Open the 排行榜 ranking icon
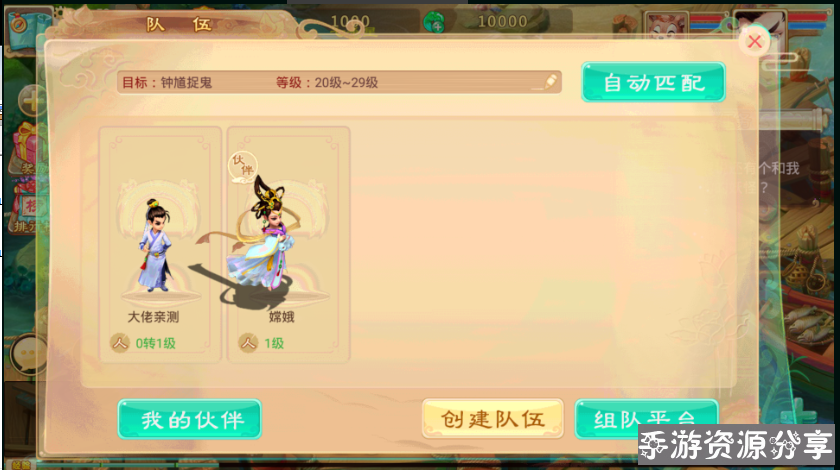840x470 pixels. coord(27,213)
